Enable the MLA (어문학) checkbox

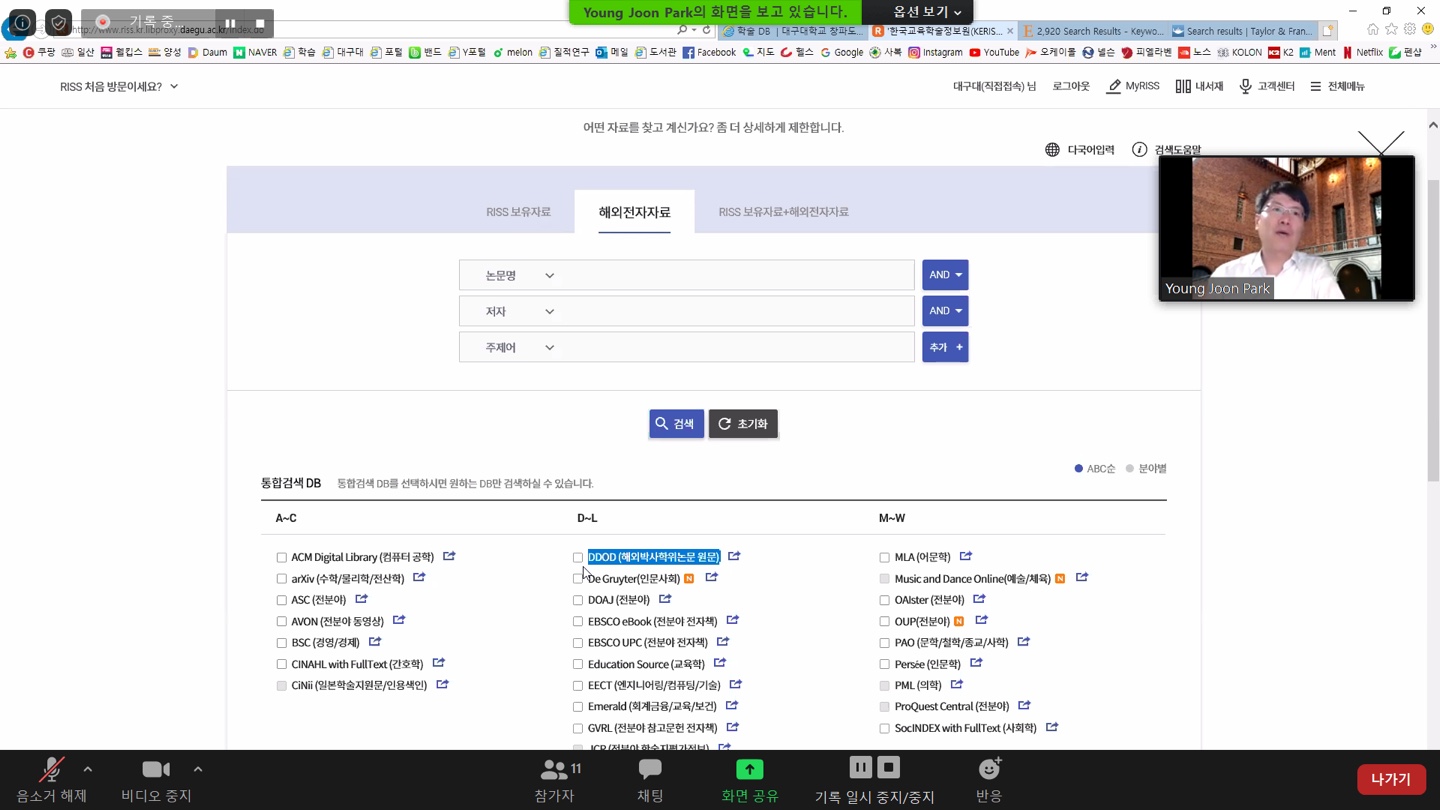pos(884,558)
